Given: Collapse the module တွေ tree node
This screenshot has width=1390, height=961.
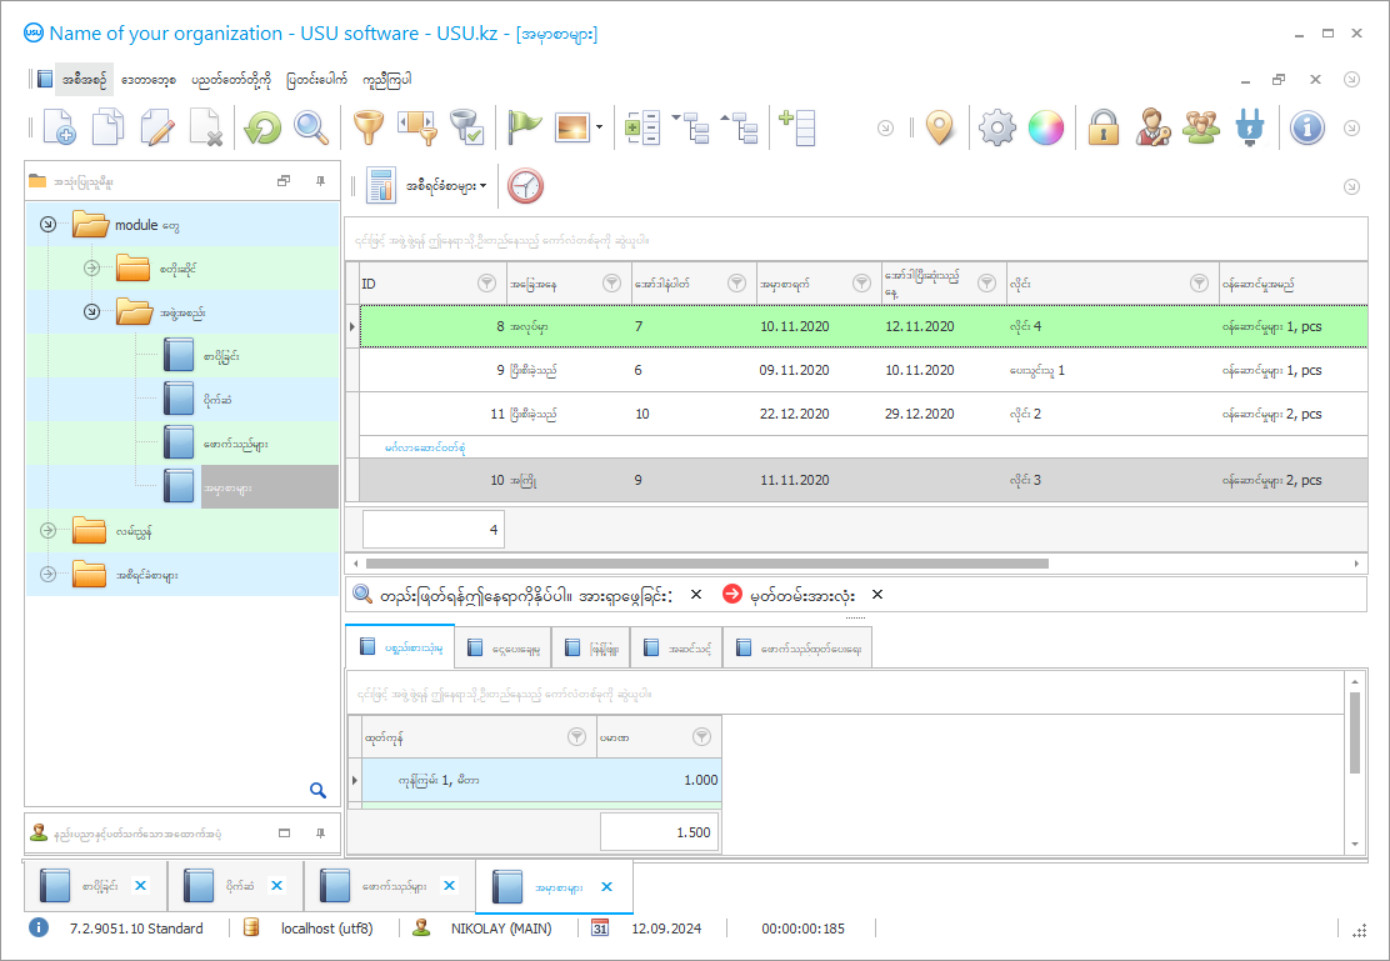Looking at the screenshot, I should click(48, 224).
